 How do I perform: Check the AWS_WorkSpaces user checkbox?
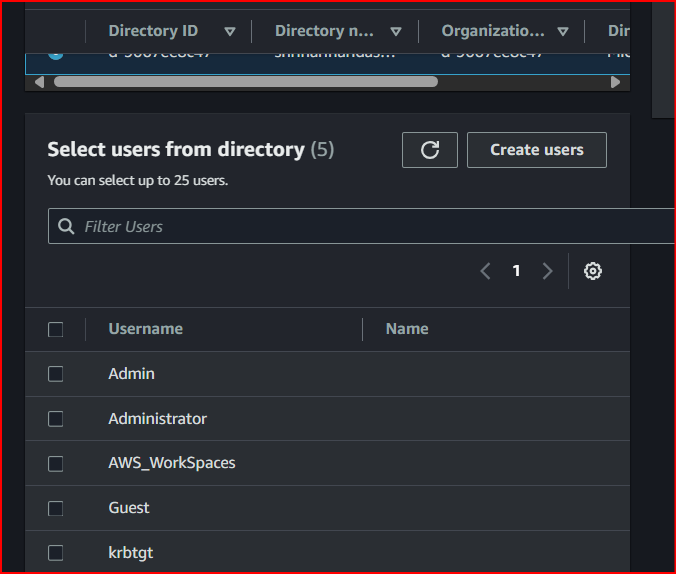(56, 464)
